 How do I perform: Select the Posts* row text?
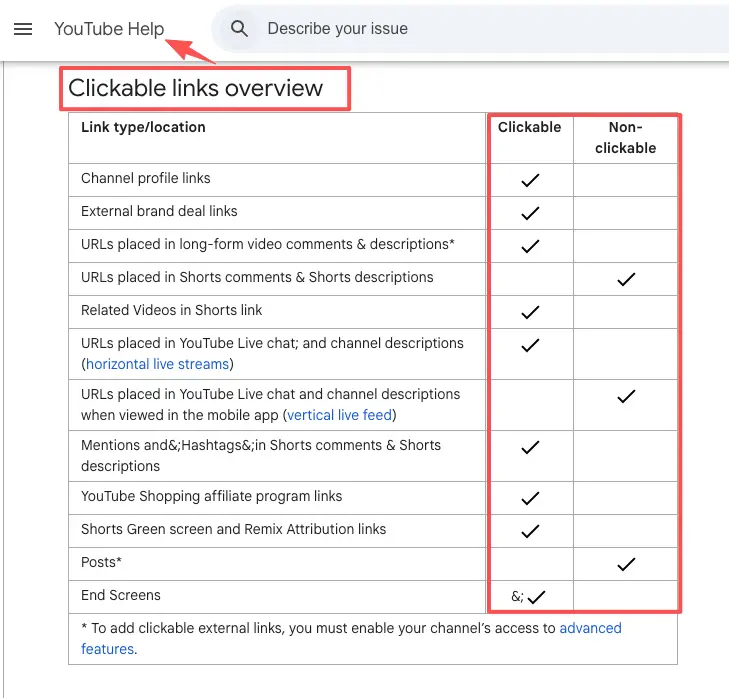[x=101, y=562]
